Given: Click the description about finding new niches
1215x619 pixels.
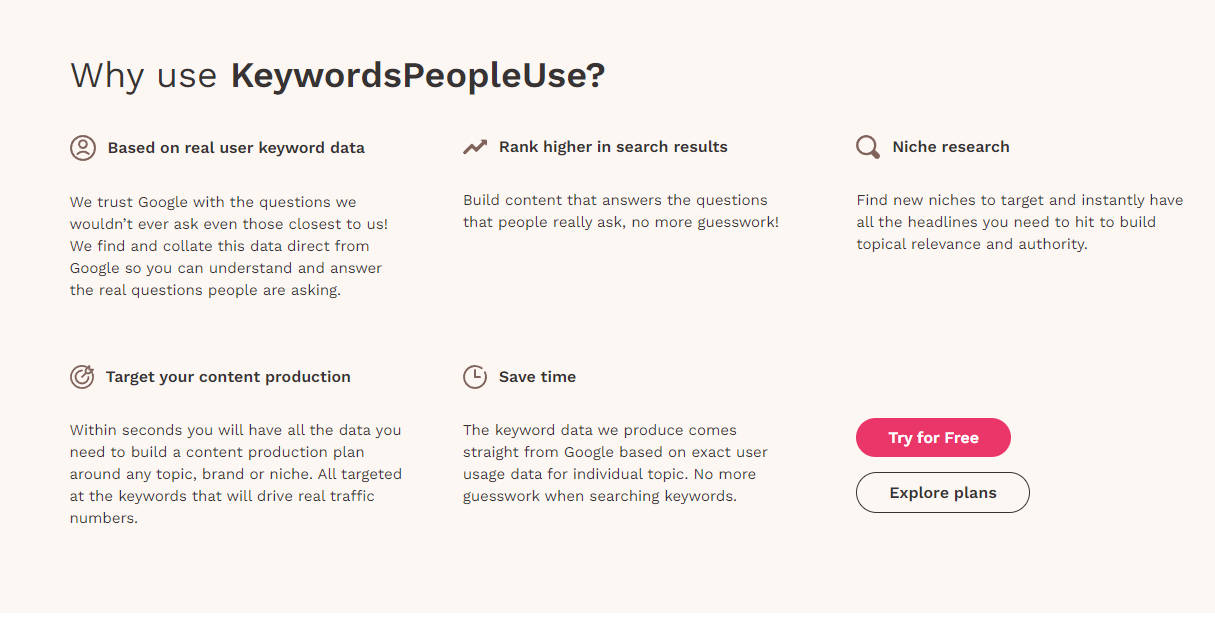Looking at the screenshot, I should click(x=1020, y=221).
